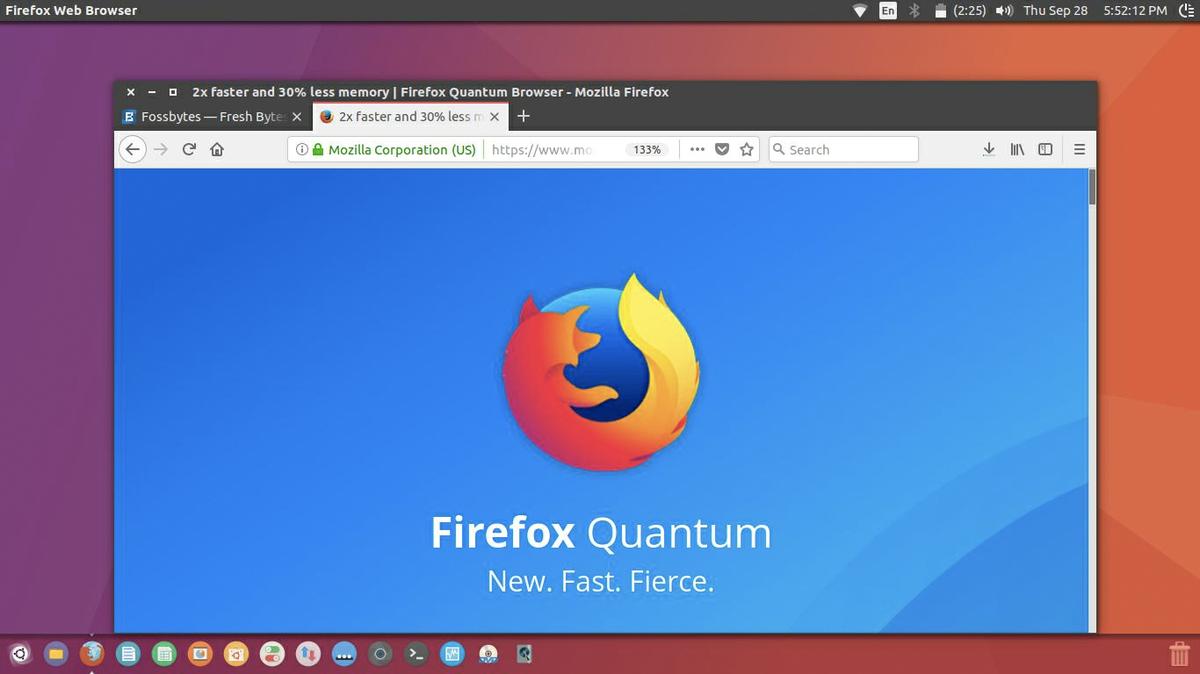Switch to the Fossbytes tab
The image size is (1200, 674).
[205, 117]
